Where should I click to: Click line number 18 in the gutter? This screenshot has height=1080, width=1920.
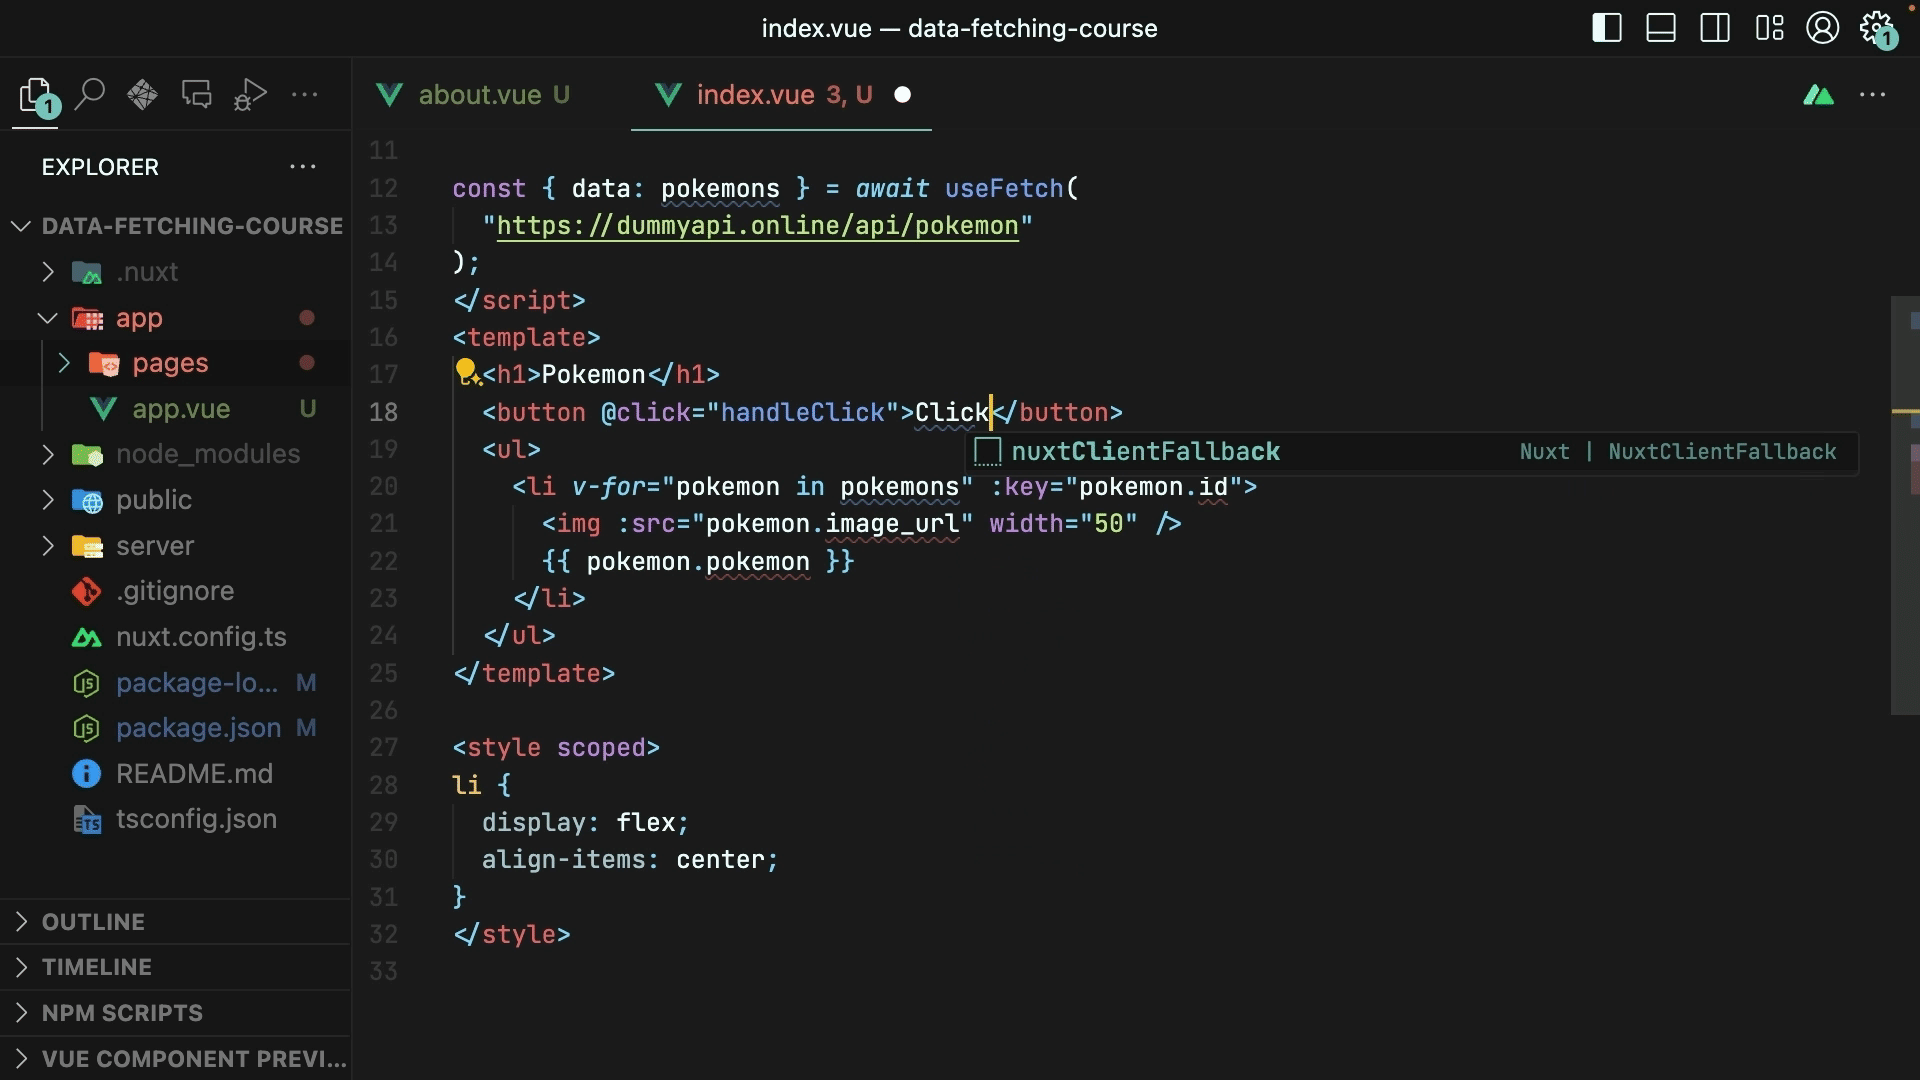tap(383, 412)
